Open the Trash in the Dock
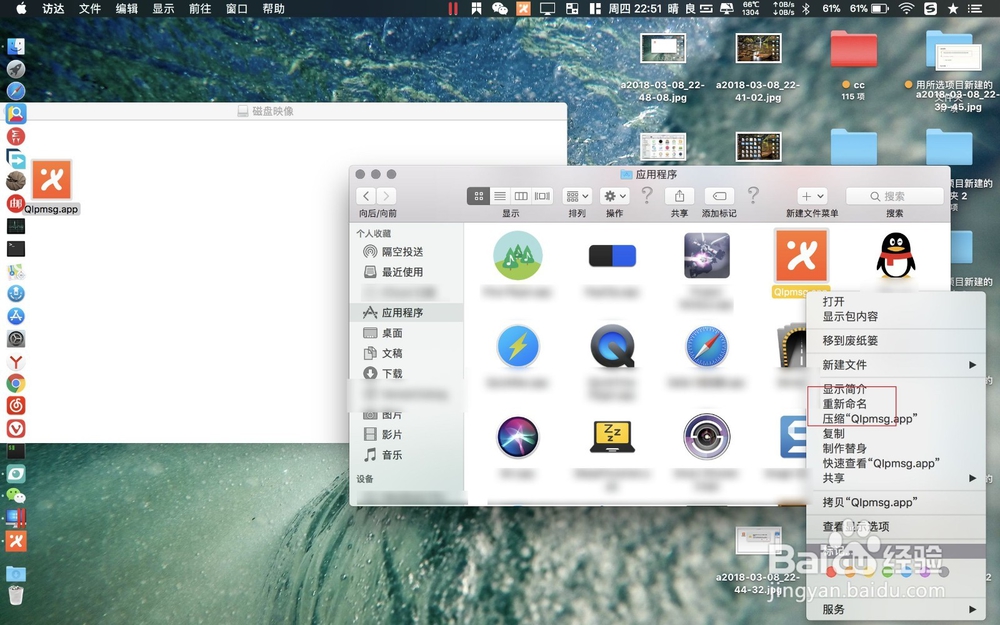Image resolution: width=1000 pixels, height=625 pixels. (16, 595)
